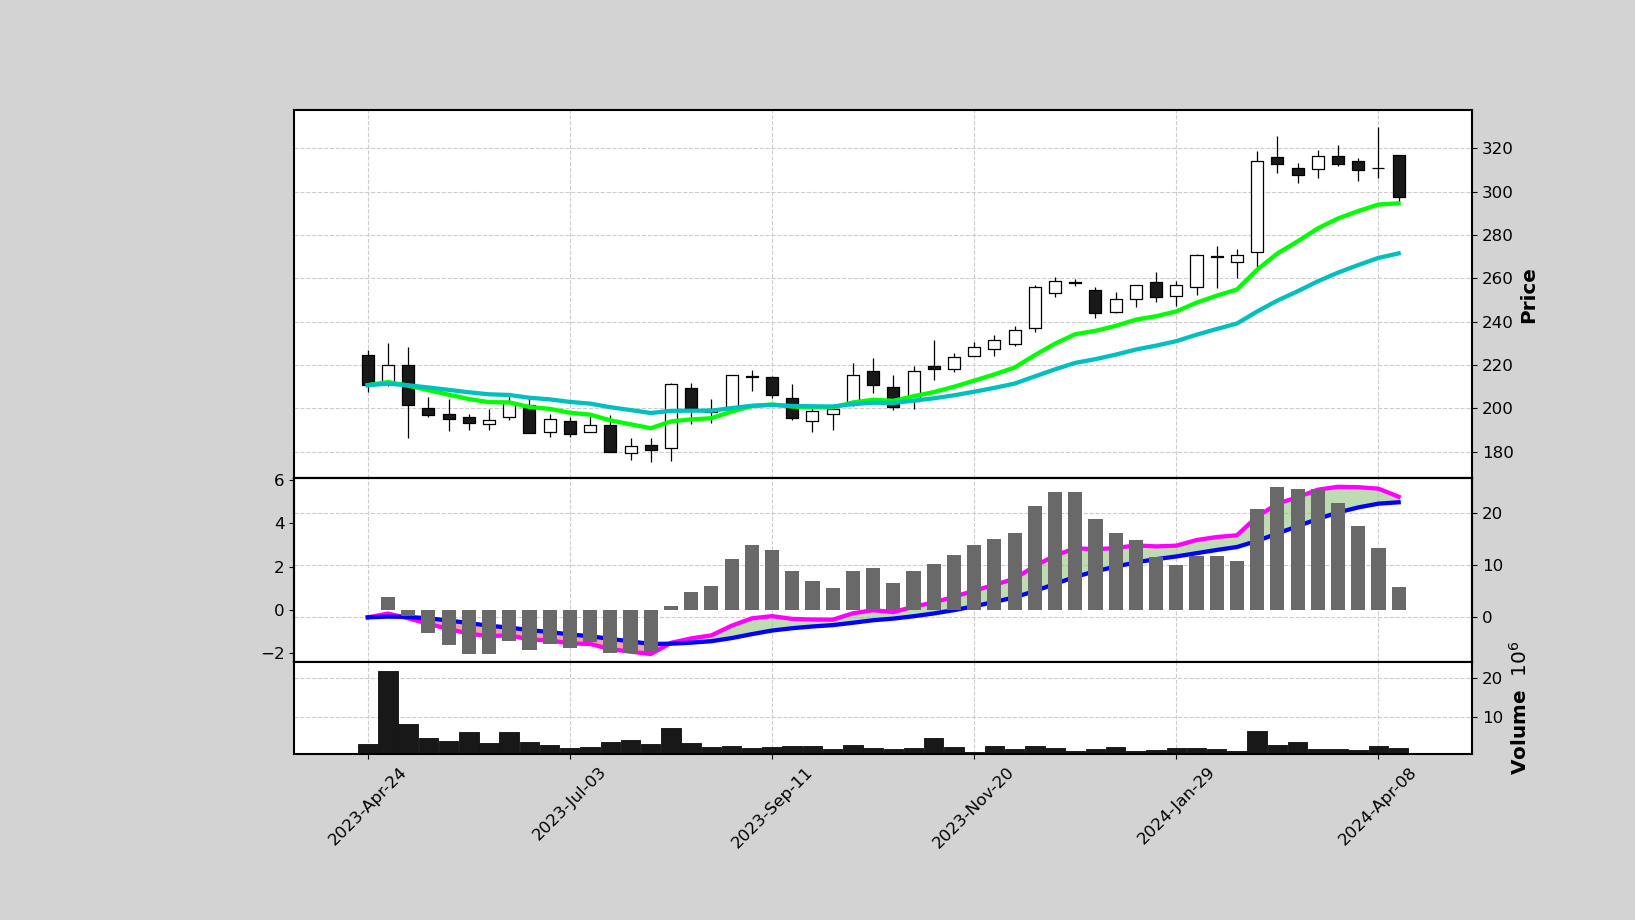Click the 2024-Jan-29 date label
1635x920 pixels.
(1175, 807)
